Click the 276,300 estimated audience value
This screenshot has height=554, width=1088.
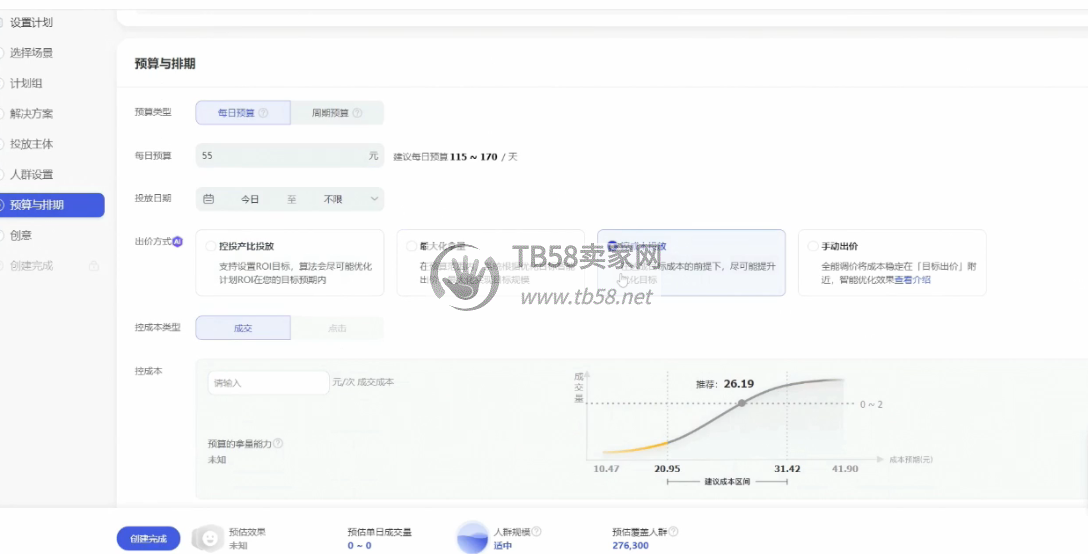coord(630,546)
